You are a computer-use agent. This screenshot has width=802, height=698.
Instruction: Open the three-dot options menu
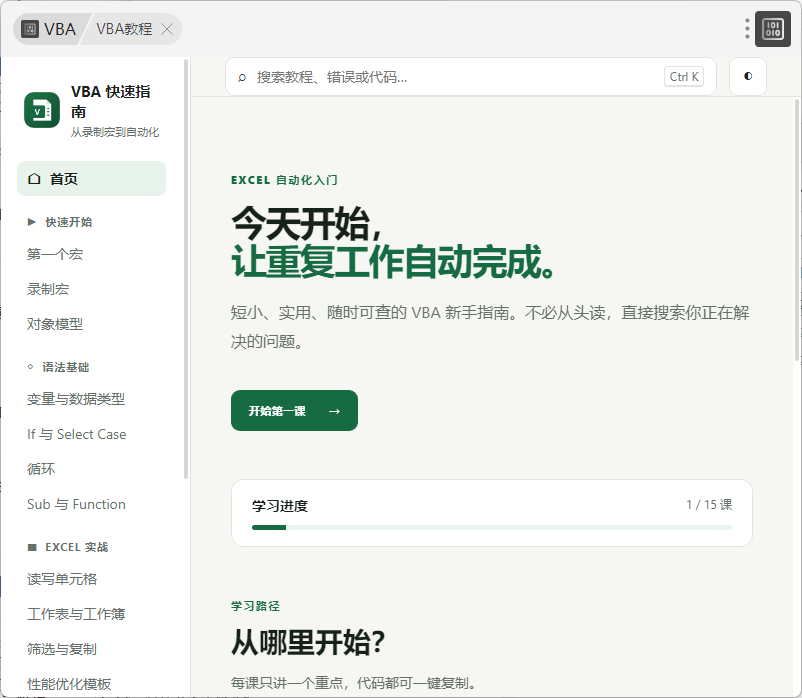coord(747,29)
